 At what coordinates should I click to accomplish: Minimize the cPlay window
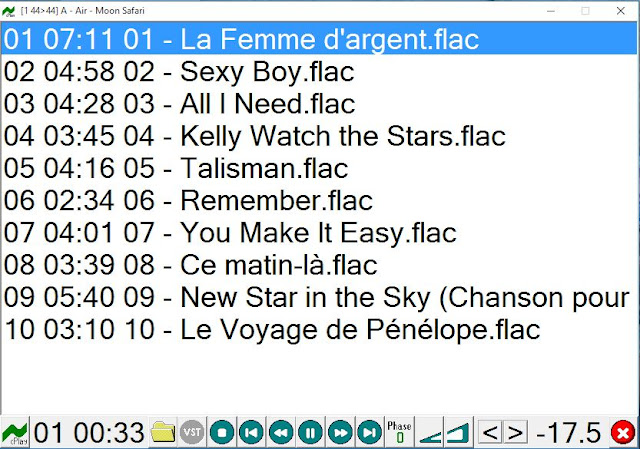(x=551, y=11)
